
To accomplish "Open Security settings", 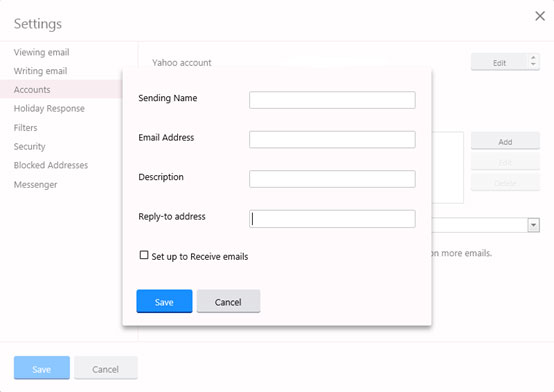I will pyautogui.click(x=30, y=146).
